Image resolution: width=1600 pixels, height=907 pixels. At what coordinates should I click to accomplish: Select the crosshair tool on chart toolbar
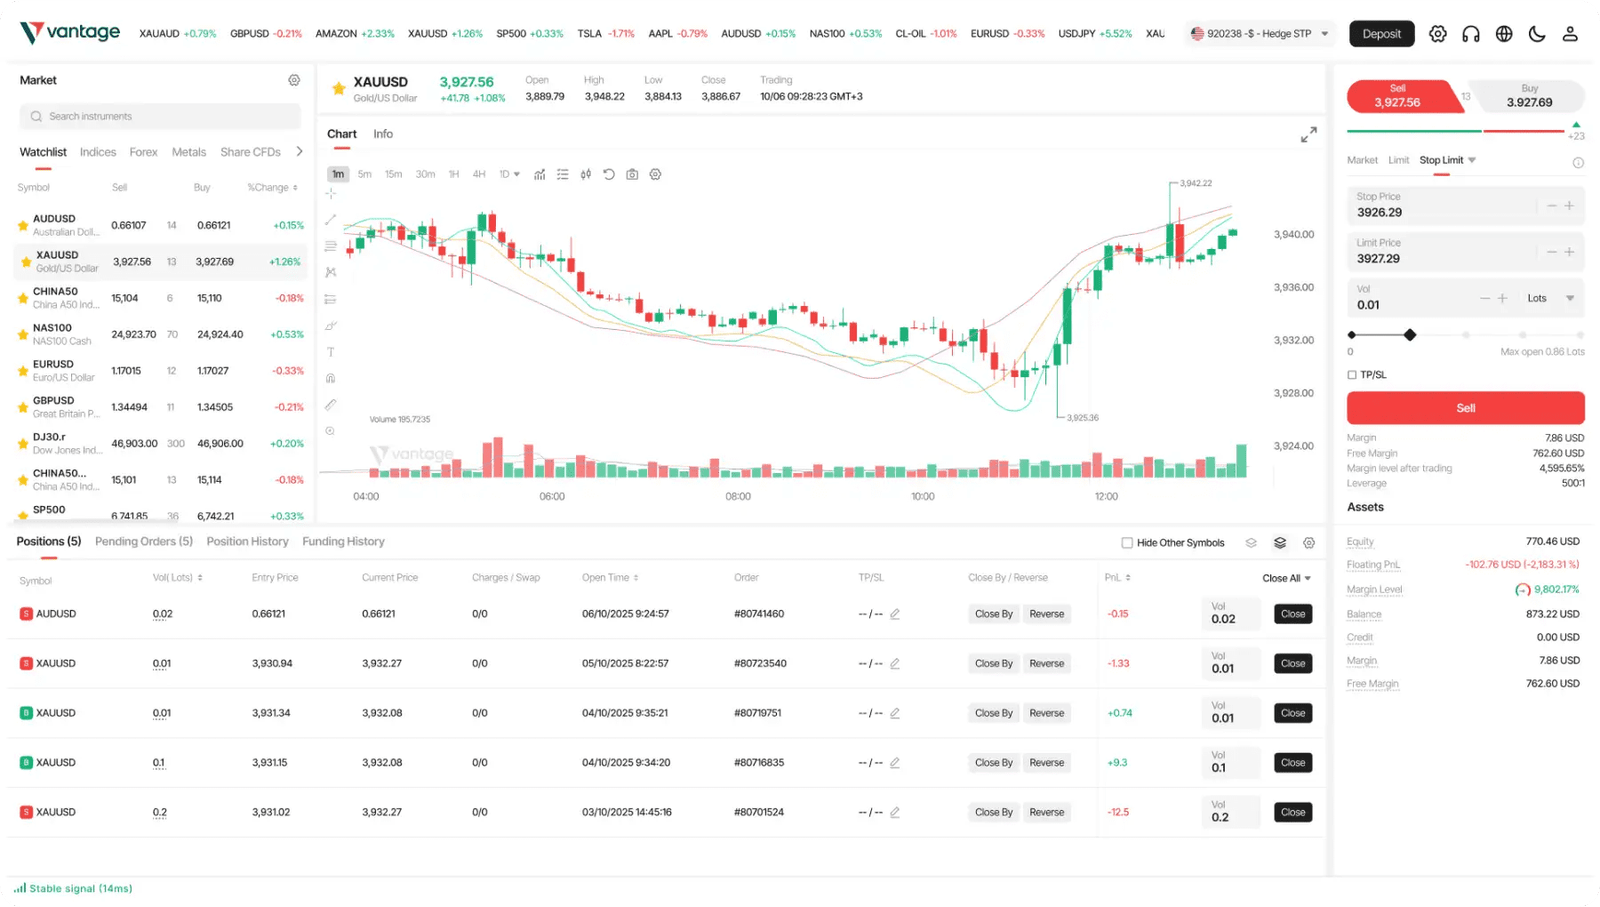(x=330, y=194)
